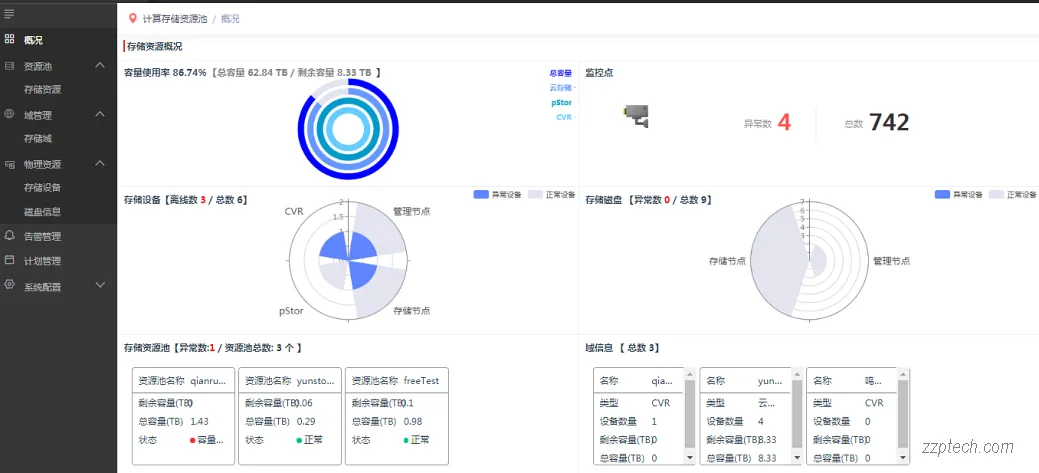Click the pStor label on radar chart
This screenshot has width=1039, height=473.
(x=290, y=310)
